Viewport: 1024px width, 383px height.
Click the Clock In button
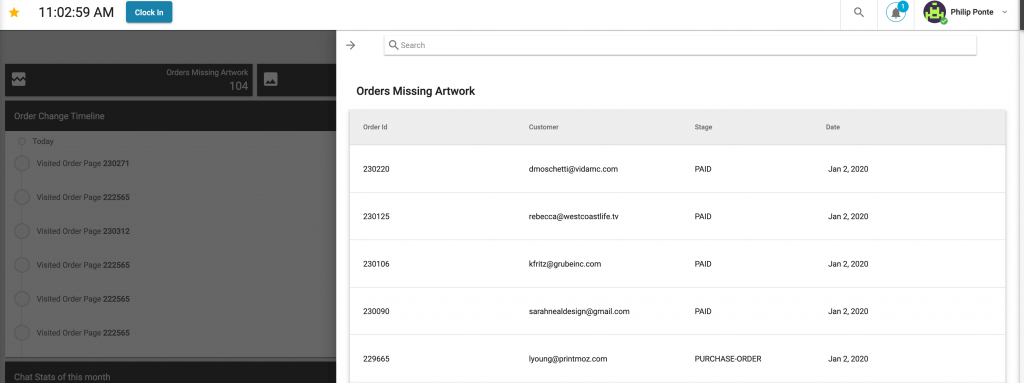pyautogui.click(x=149, y=12)
